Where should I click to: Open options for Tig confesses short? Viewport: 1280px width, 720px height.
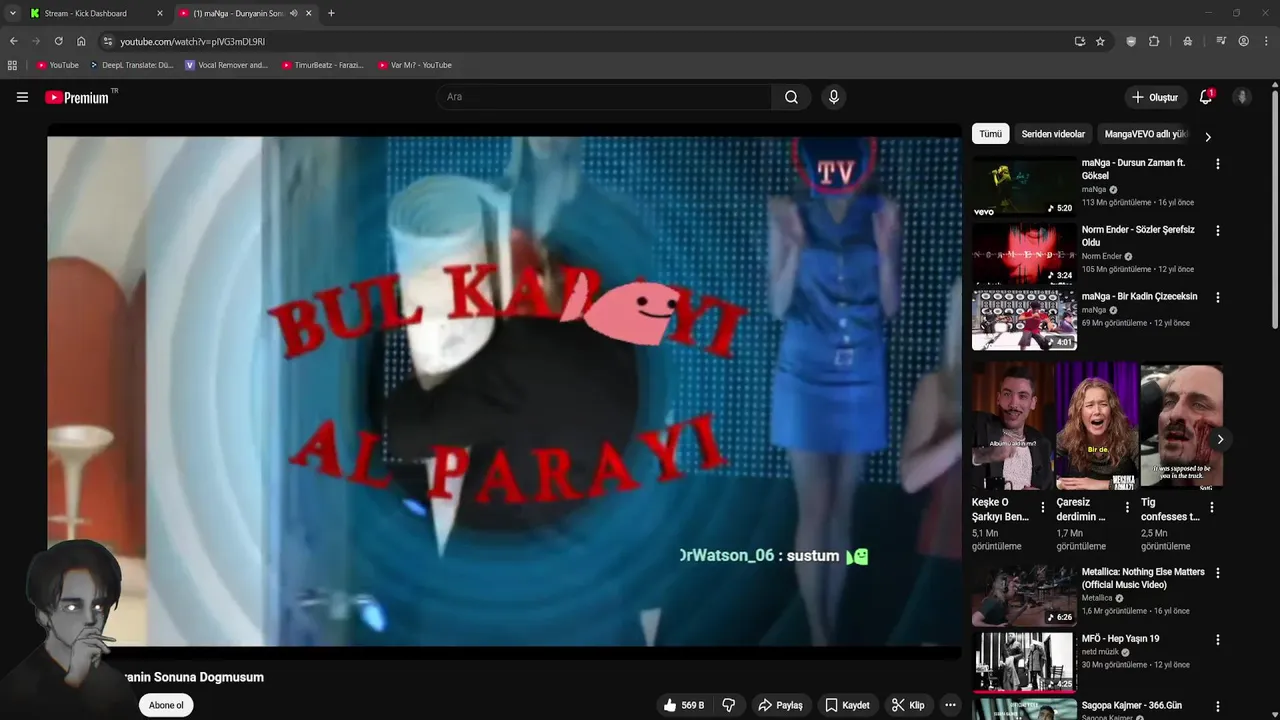click(x=1212, y=507)
